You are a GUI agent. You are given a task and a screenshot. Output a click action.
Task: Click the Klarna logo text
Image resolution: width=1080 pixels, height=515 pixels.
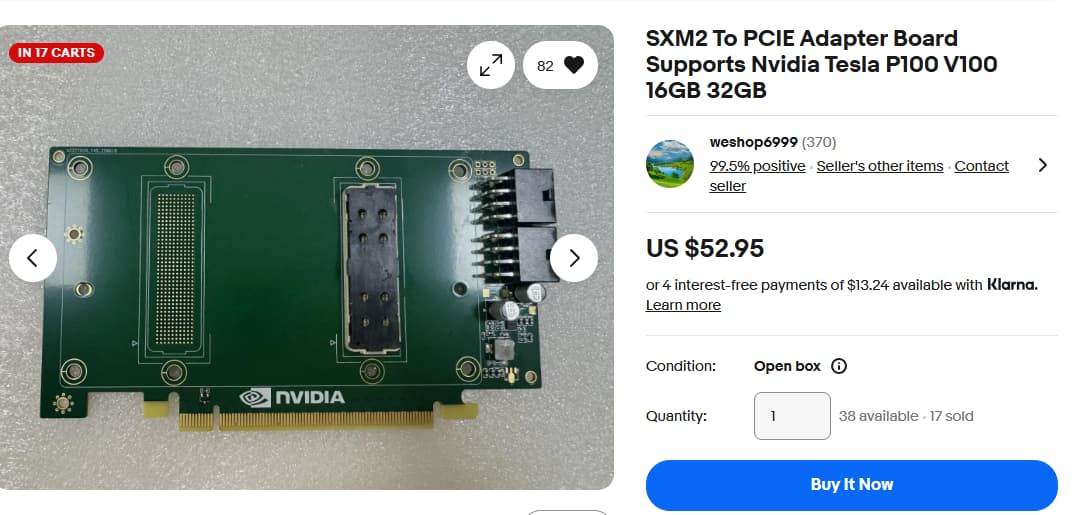(1012, 284)
